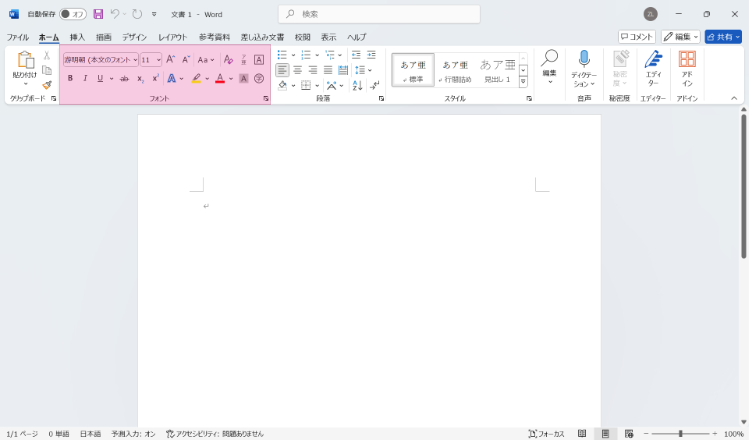Switch to the レイアウト (Layout) tab
The width and height of the screenshot is (749, 440).
tap(172, 37)
